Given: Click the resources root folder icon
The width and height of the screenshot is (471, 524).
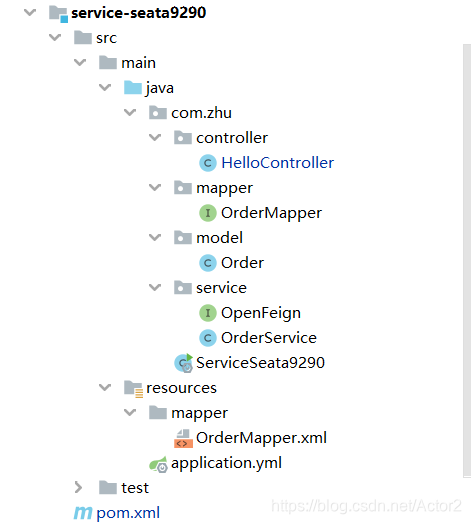Looking at the screenshot, I should click(x=133, y=389).
